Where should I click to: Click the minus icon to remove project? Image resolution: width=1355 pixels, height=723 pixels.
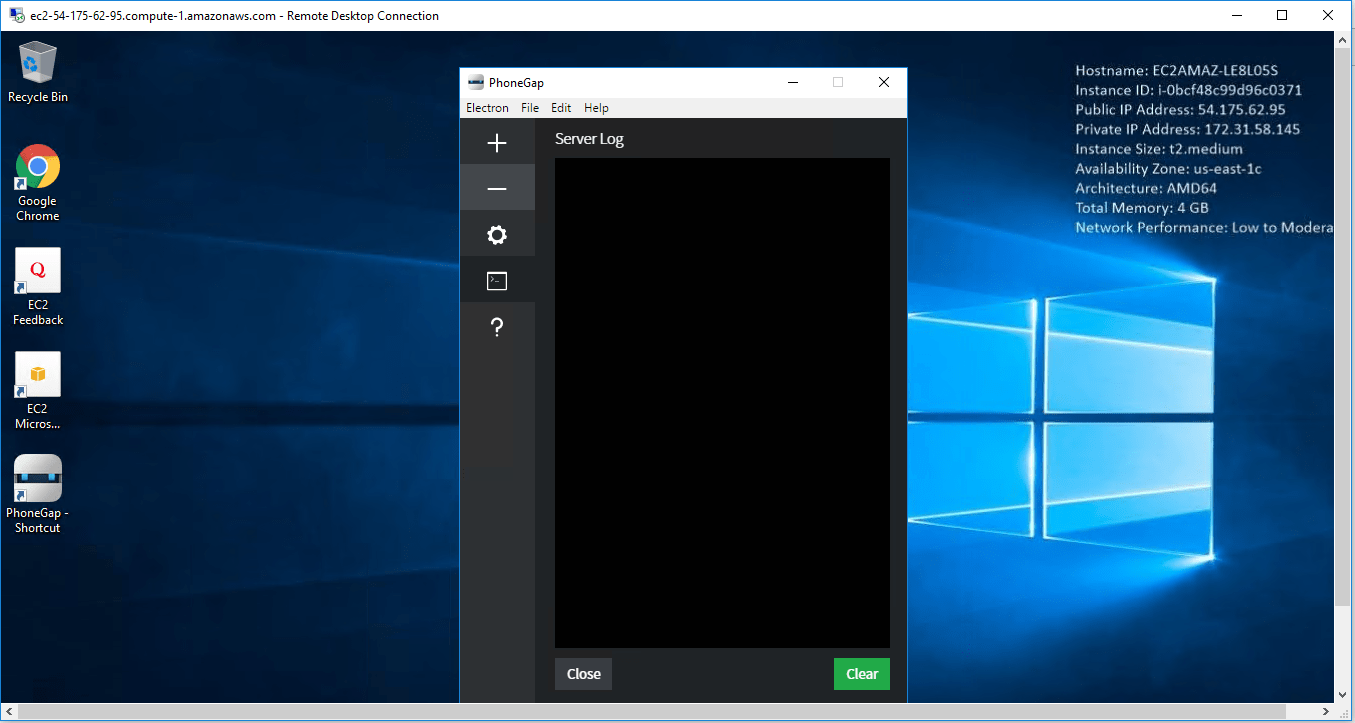tap(497, 189)
